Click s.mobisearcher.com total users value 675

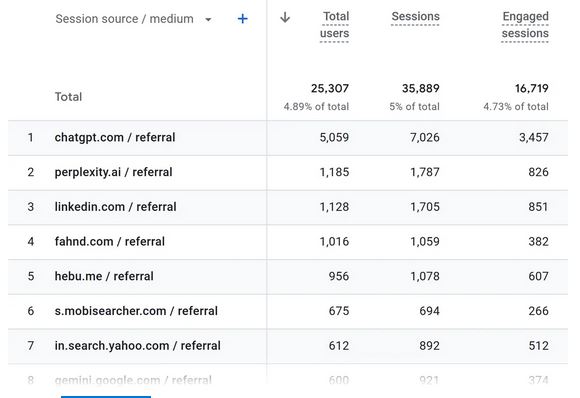[x=339, y=311]
